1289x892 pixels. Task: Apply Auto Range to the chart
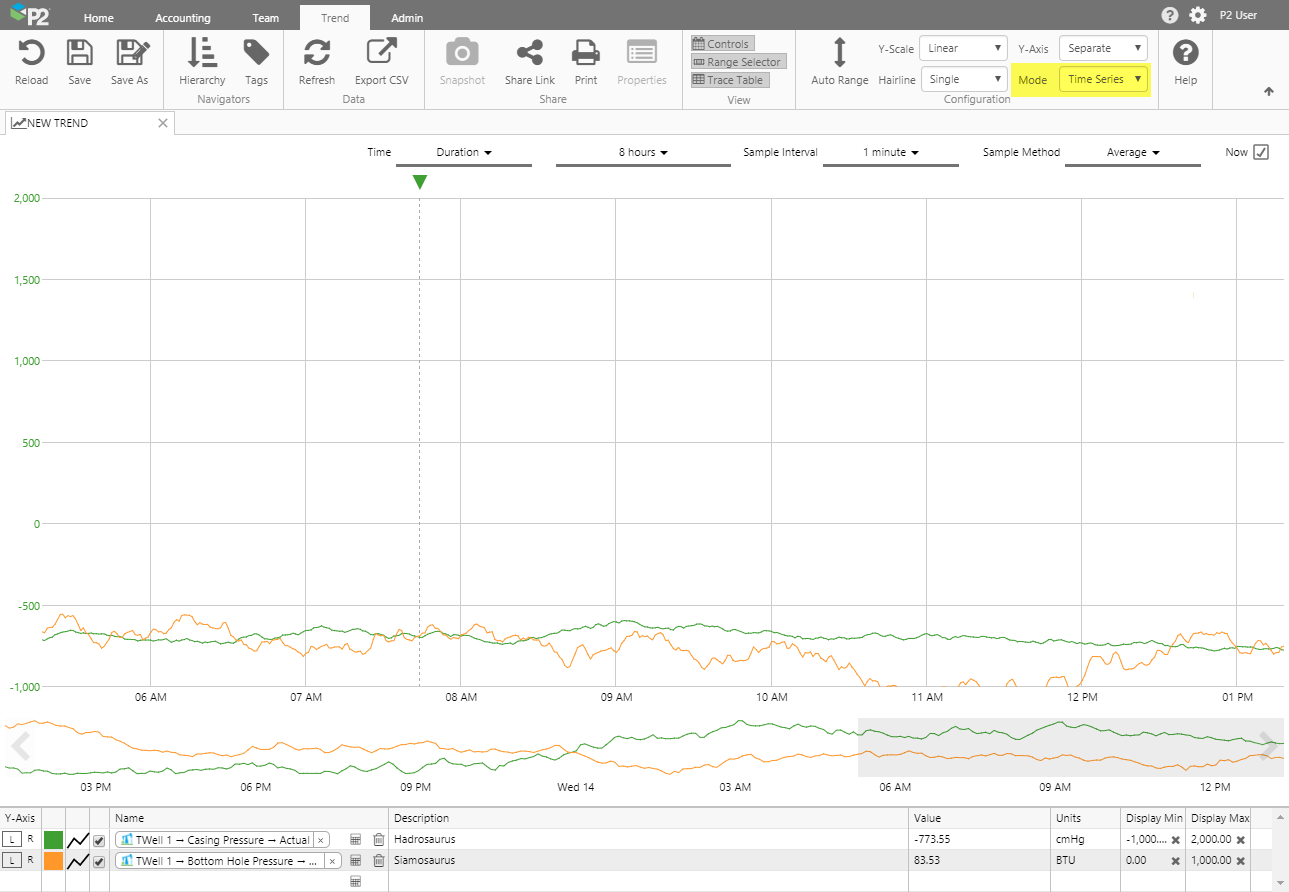pyautogui.click(x=839, y=53)
